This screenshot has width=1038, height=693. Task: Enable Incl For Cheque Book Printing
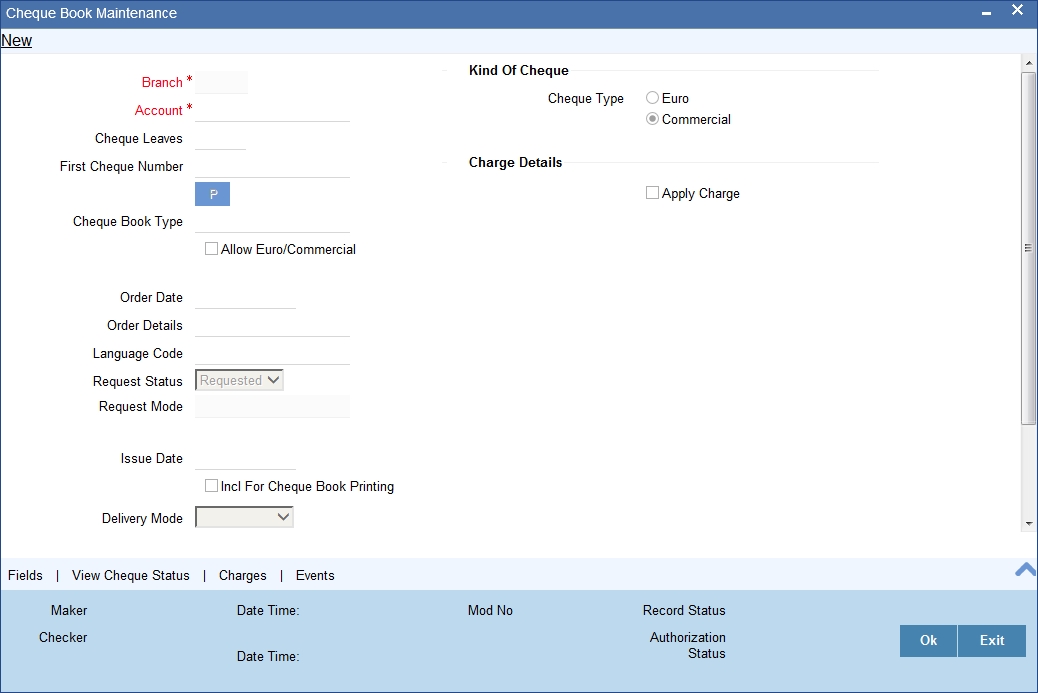[x=211, y=485]
